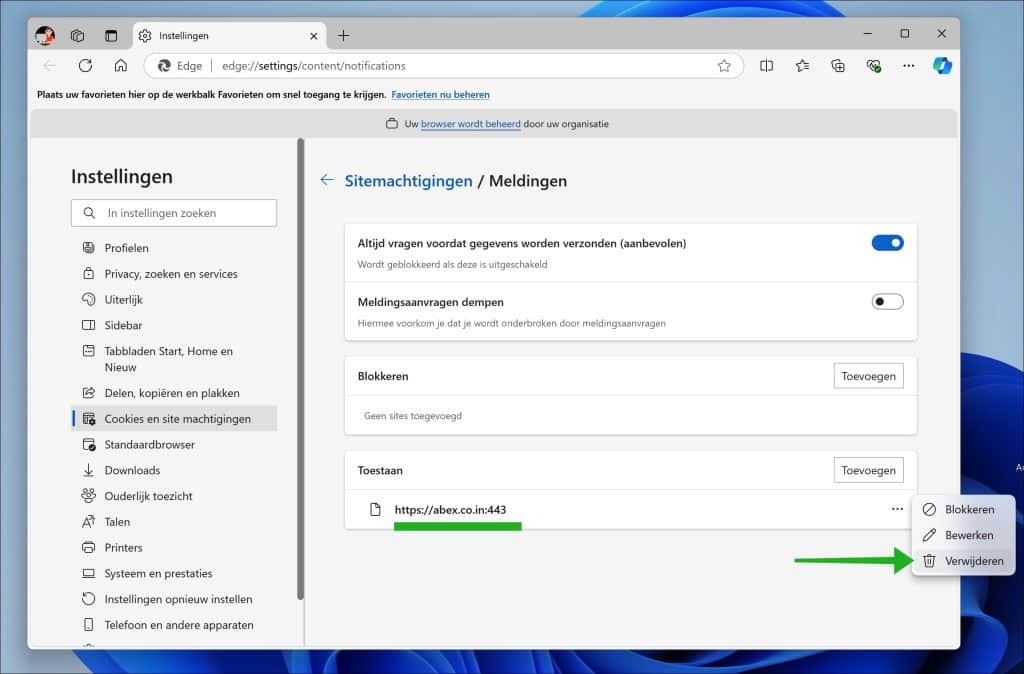Open Printers settings section

click(x=174, y=547)
